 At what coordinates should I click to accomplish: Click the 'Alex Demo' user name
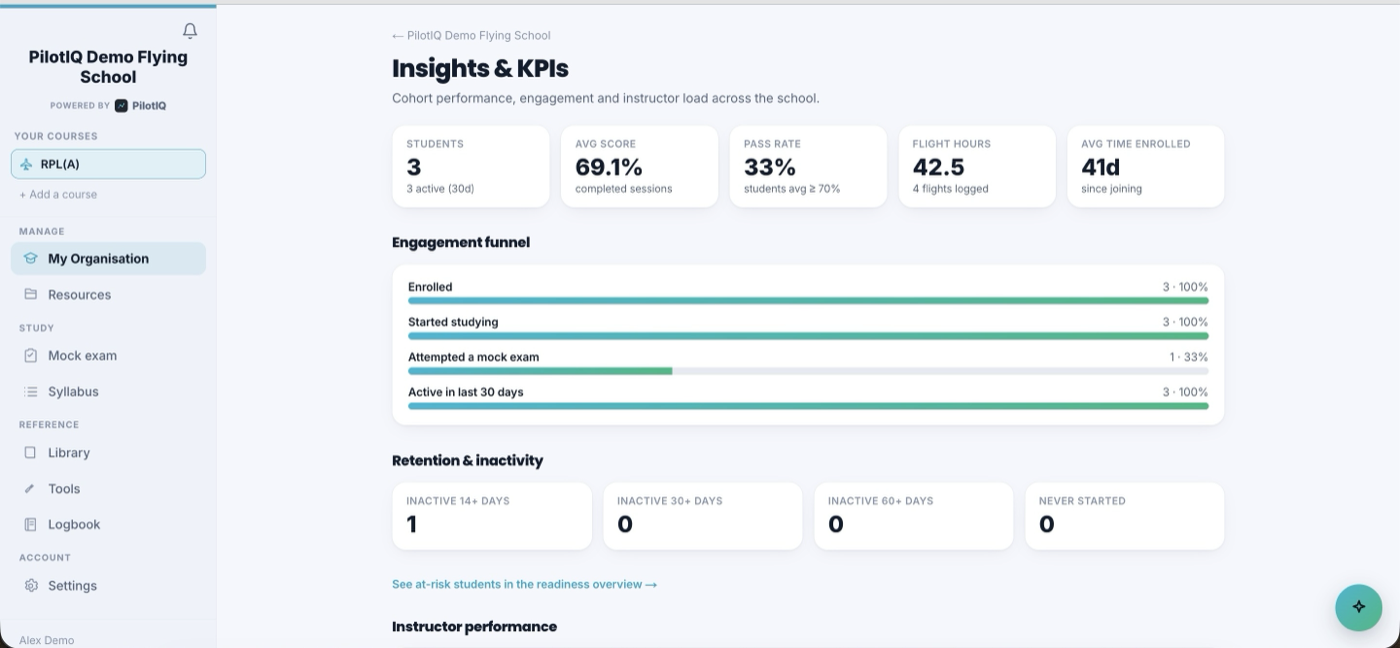tap(46, 640)
